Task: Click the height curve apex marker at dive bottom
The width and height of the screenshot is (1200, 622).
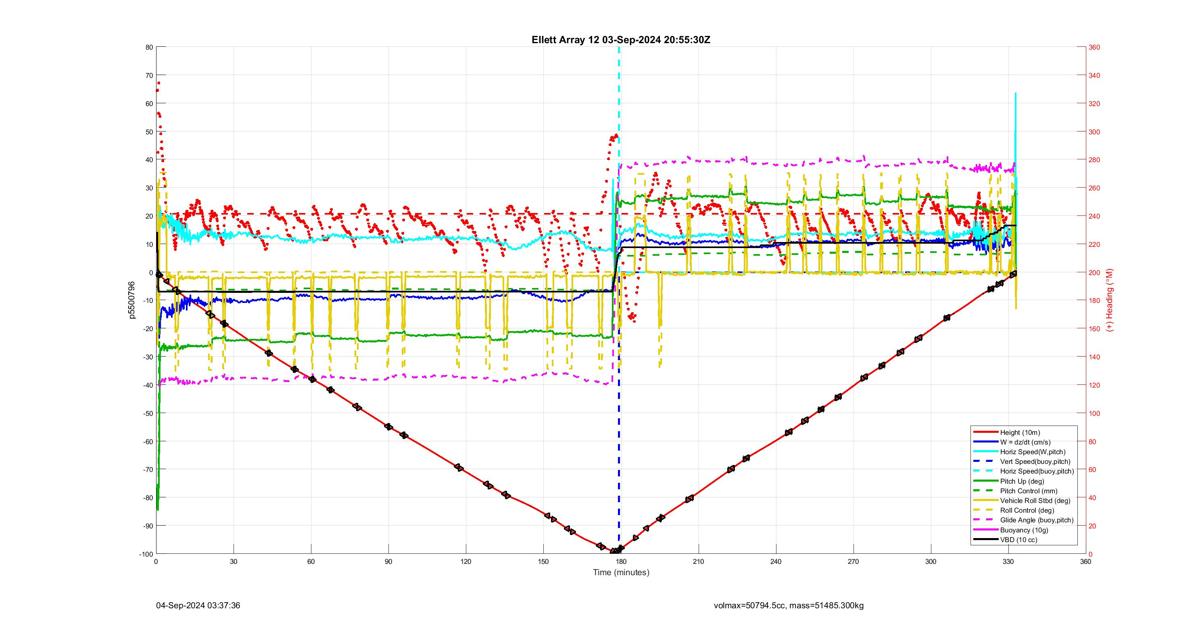Action: click(x=616, y=551)
